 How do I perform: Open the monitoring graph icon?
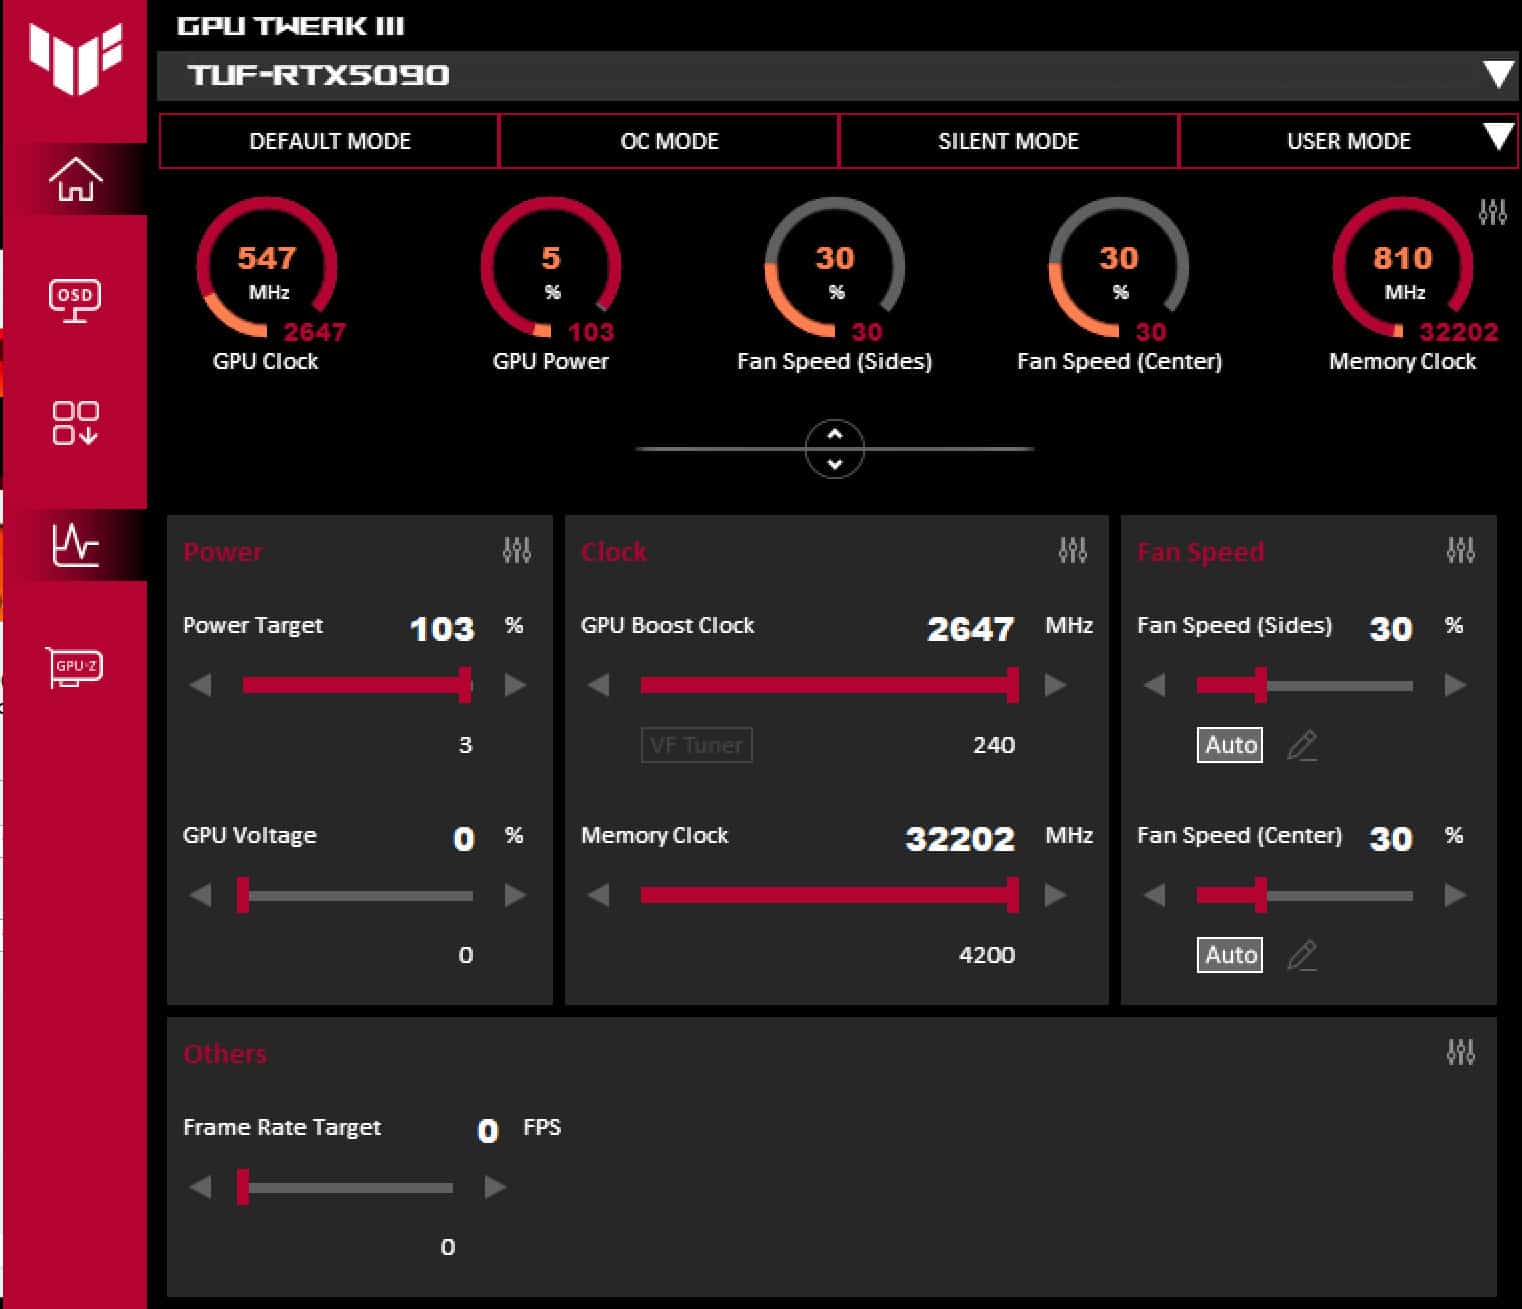[75, 545]
